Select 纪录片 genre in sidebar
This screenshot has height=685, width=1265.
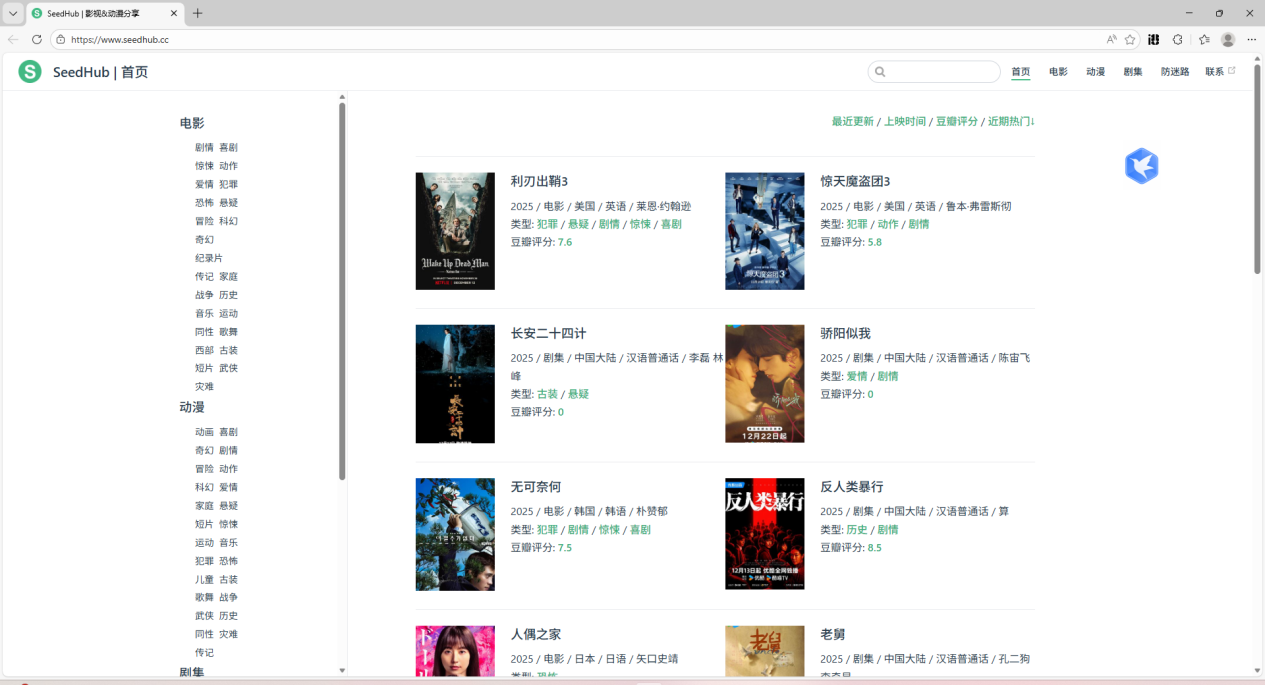point(209,258)
